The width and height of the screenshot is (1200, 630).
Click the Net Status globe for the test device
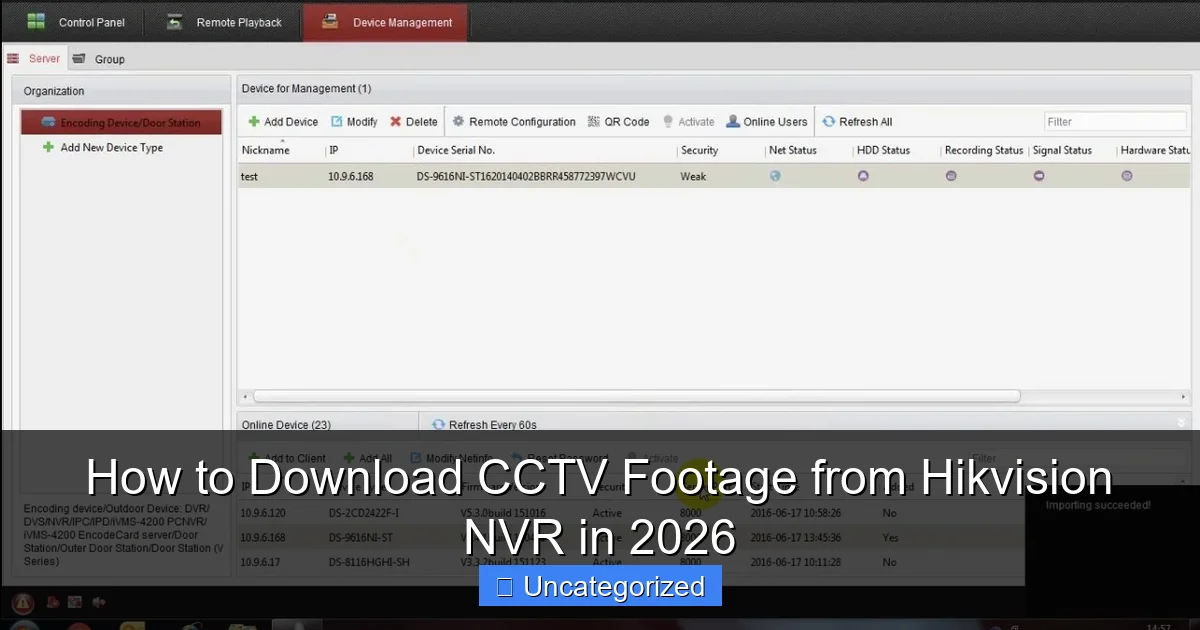pos(775,175)
